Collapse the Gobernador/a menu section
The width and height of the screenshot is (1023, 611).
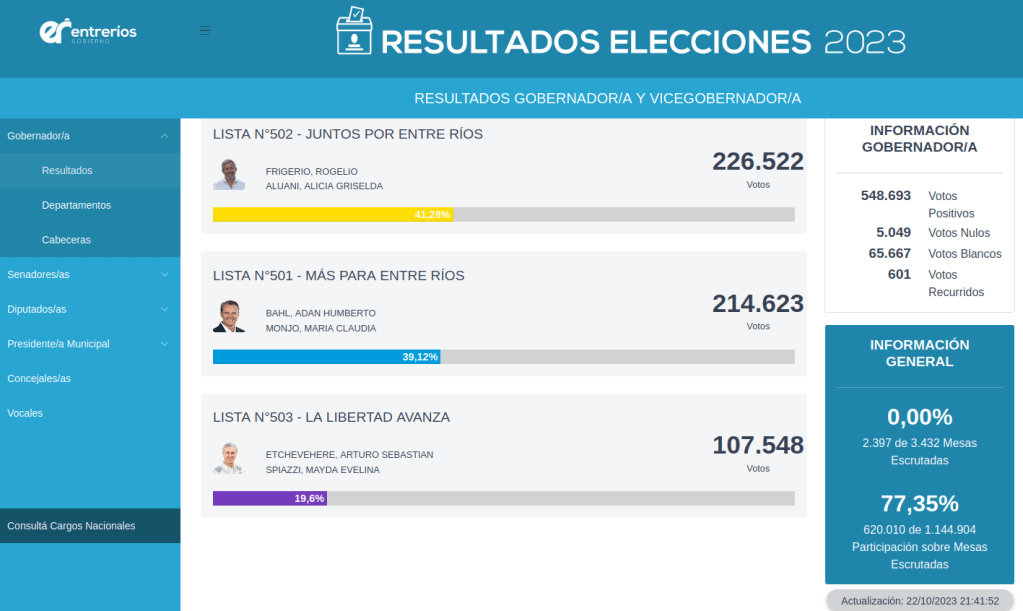click(x=164, y=136)
